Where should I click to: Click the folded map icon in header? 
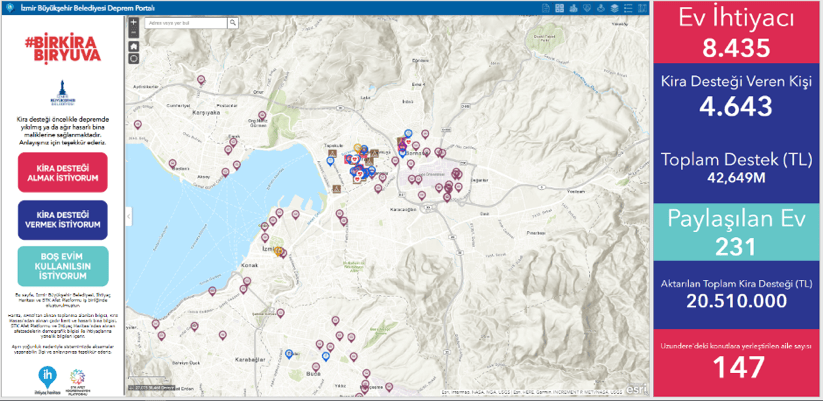642,8
